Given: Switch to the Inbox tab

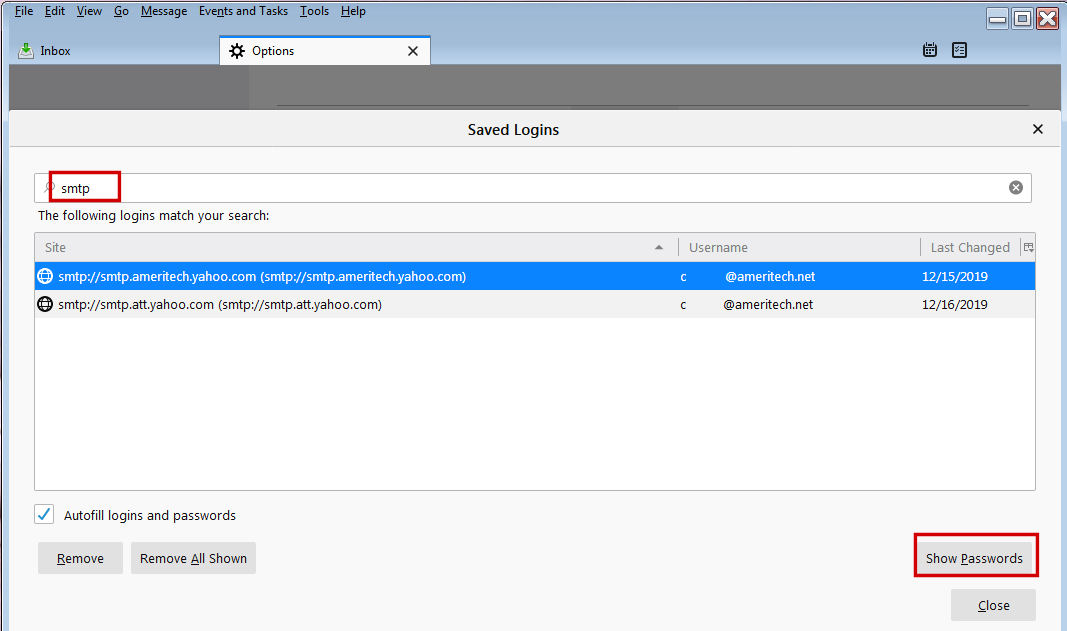Looking at the screenshot, I should coord(114,51).
